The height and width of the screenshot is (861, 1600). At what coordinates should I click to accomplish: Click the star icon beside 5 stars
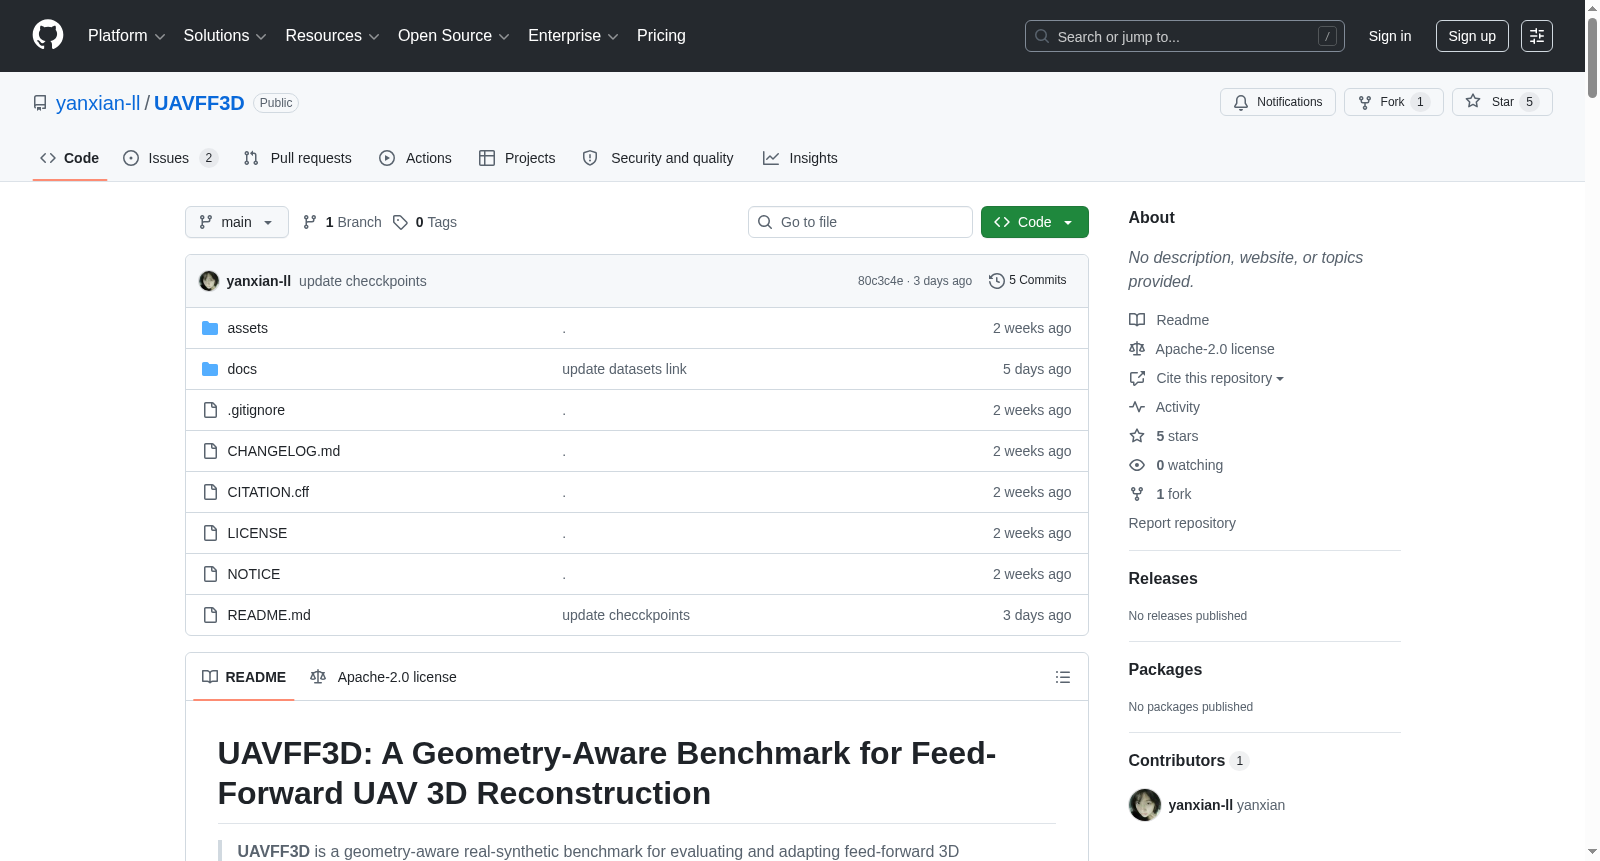click(1137, 436)
